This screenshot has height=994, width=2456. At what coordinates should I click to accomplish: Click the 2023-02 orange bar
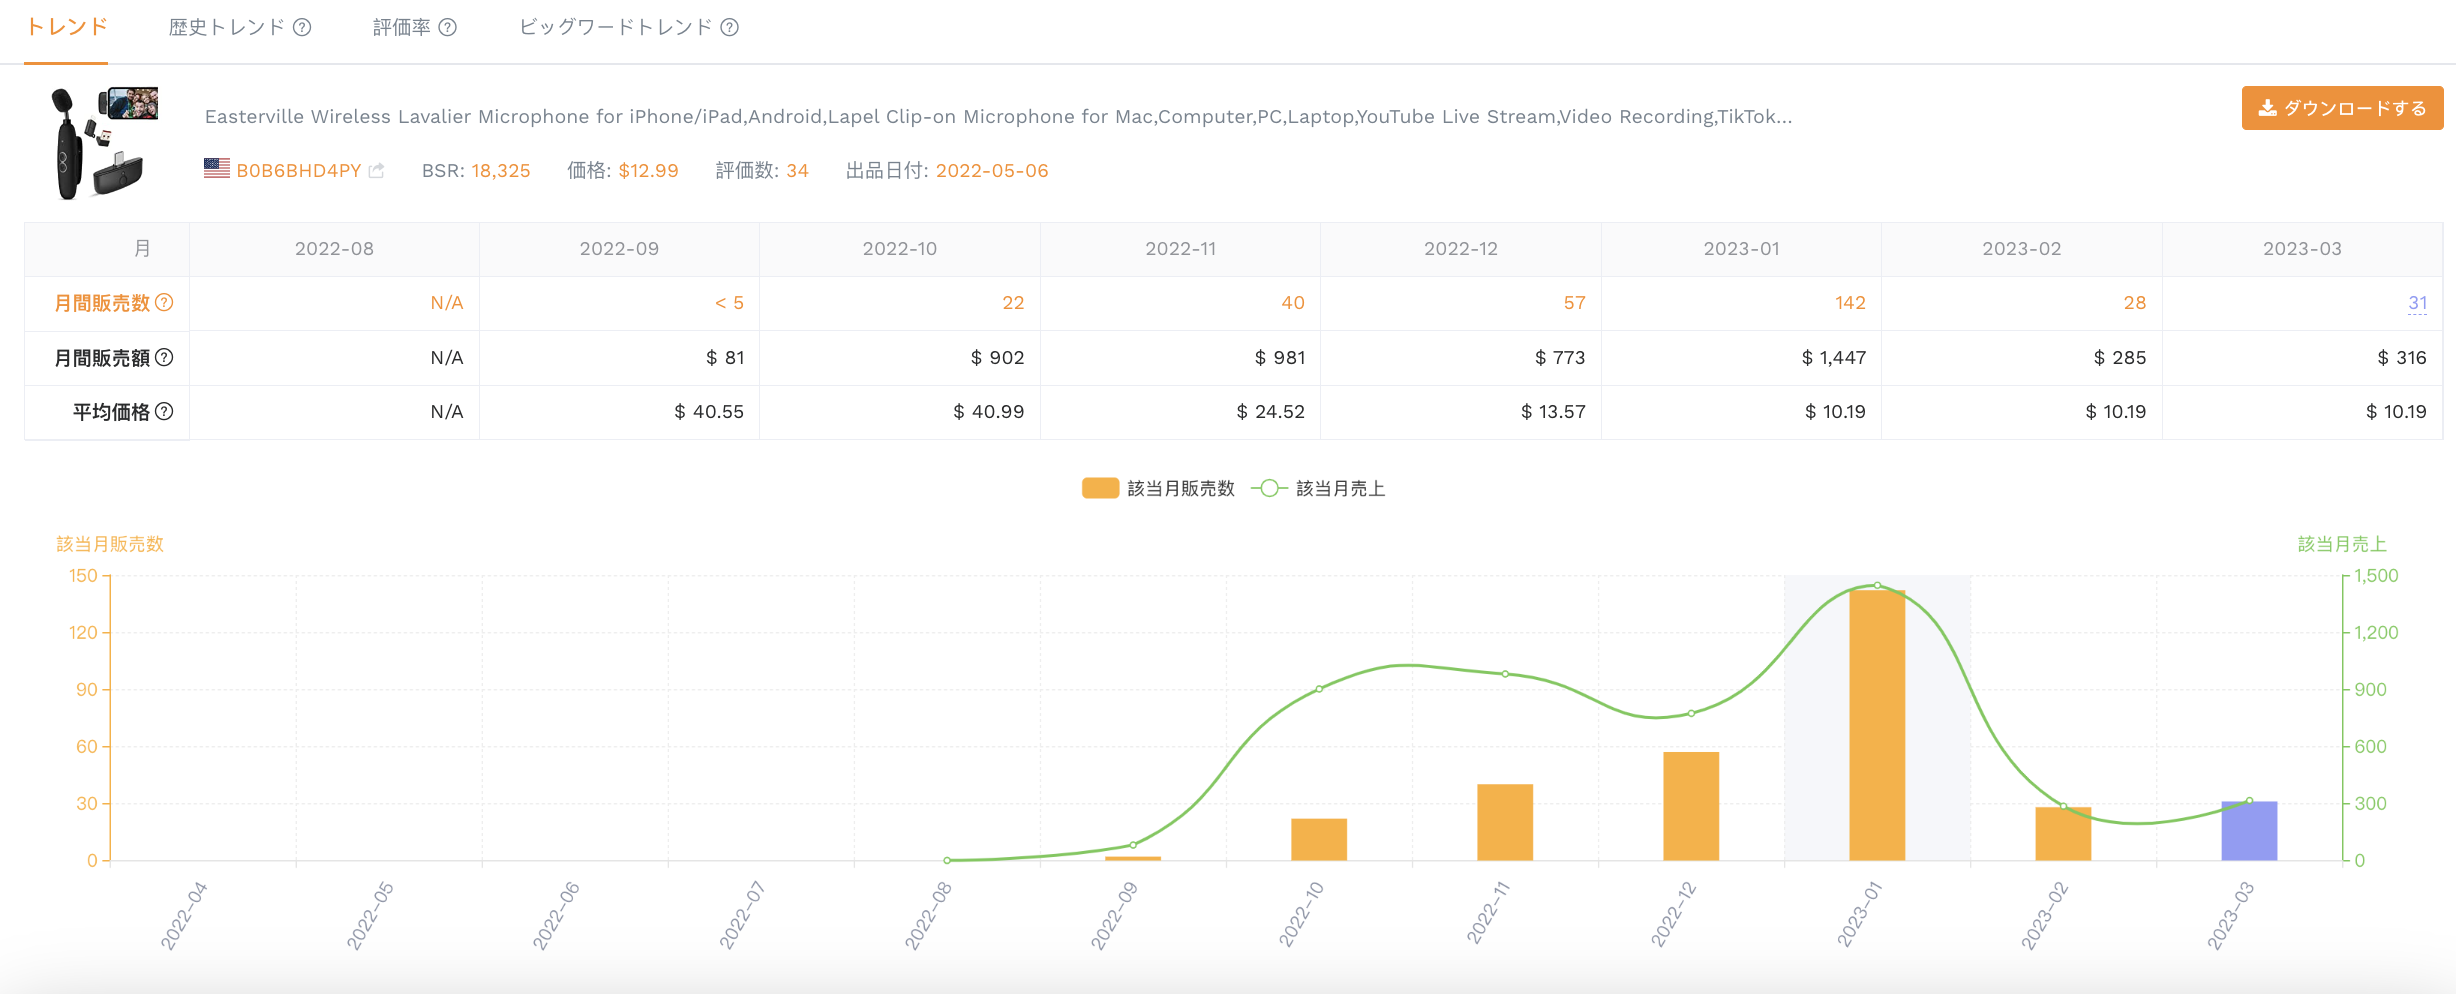tap(2063, 833)
